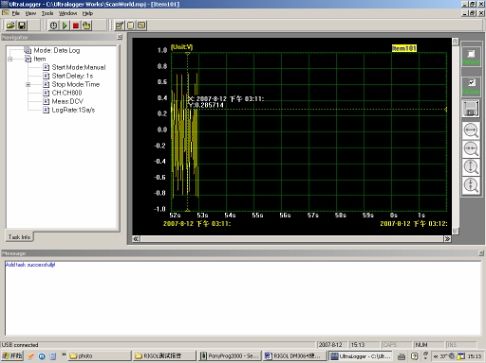Zoom out vertically using the bottom magnifier icon
This screenshot has width=486, height=363.
point(471,185)
